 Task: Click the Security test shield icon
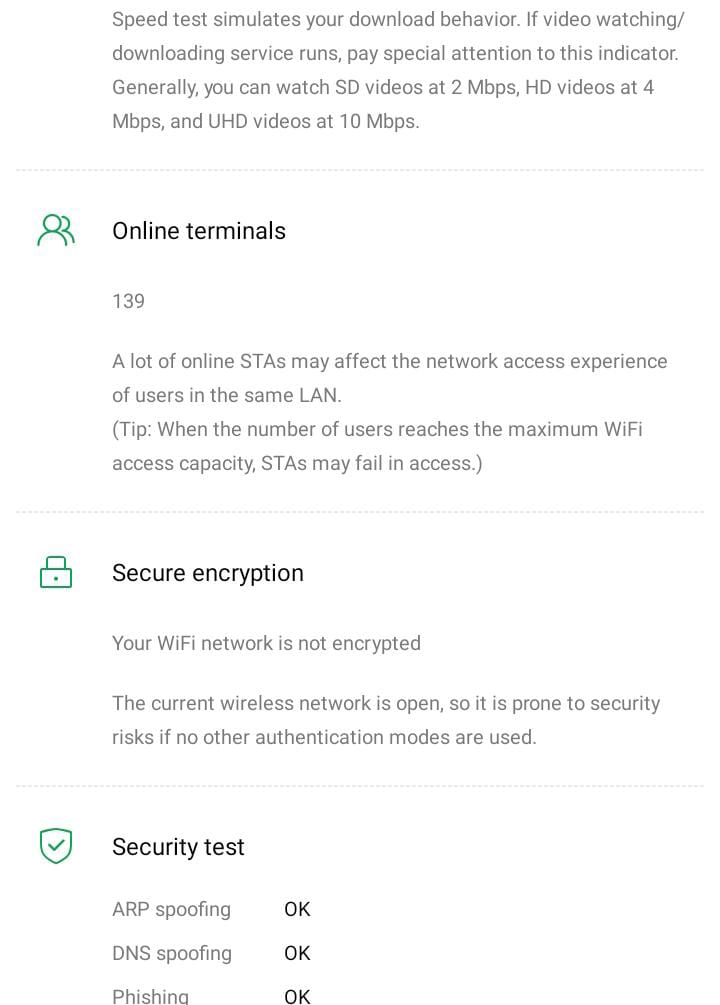(x=56, y=847)
